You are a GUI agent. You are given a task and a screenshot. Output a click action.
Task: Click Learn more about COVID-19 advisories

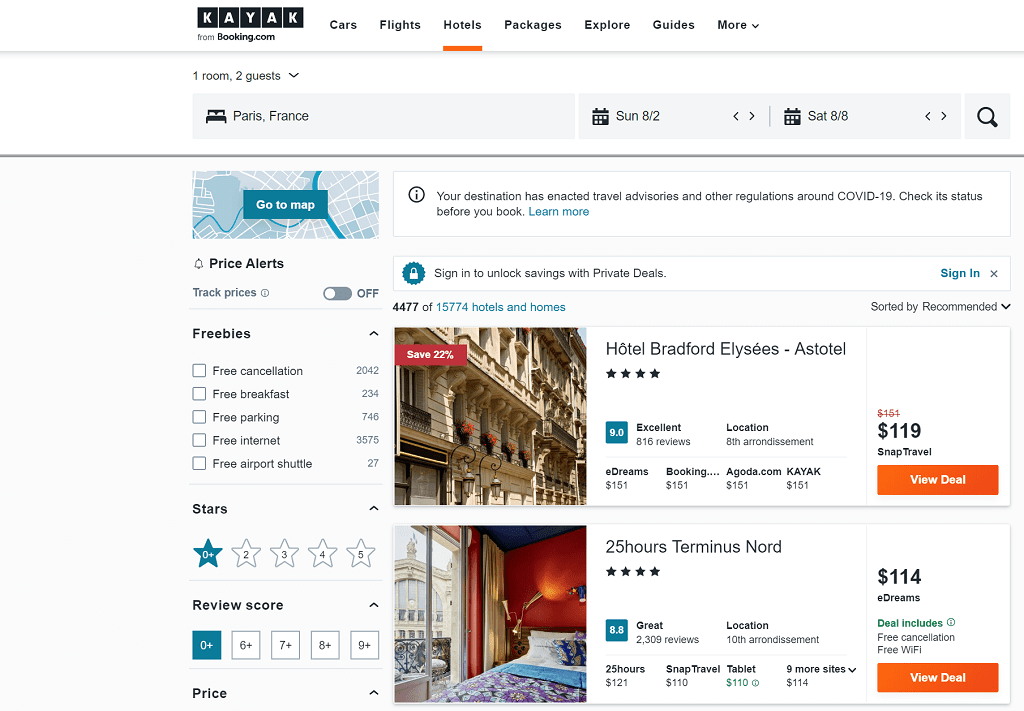[x=558, y=212]
